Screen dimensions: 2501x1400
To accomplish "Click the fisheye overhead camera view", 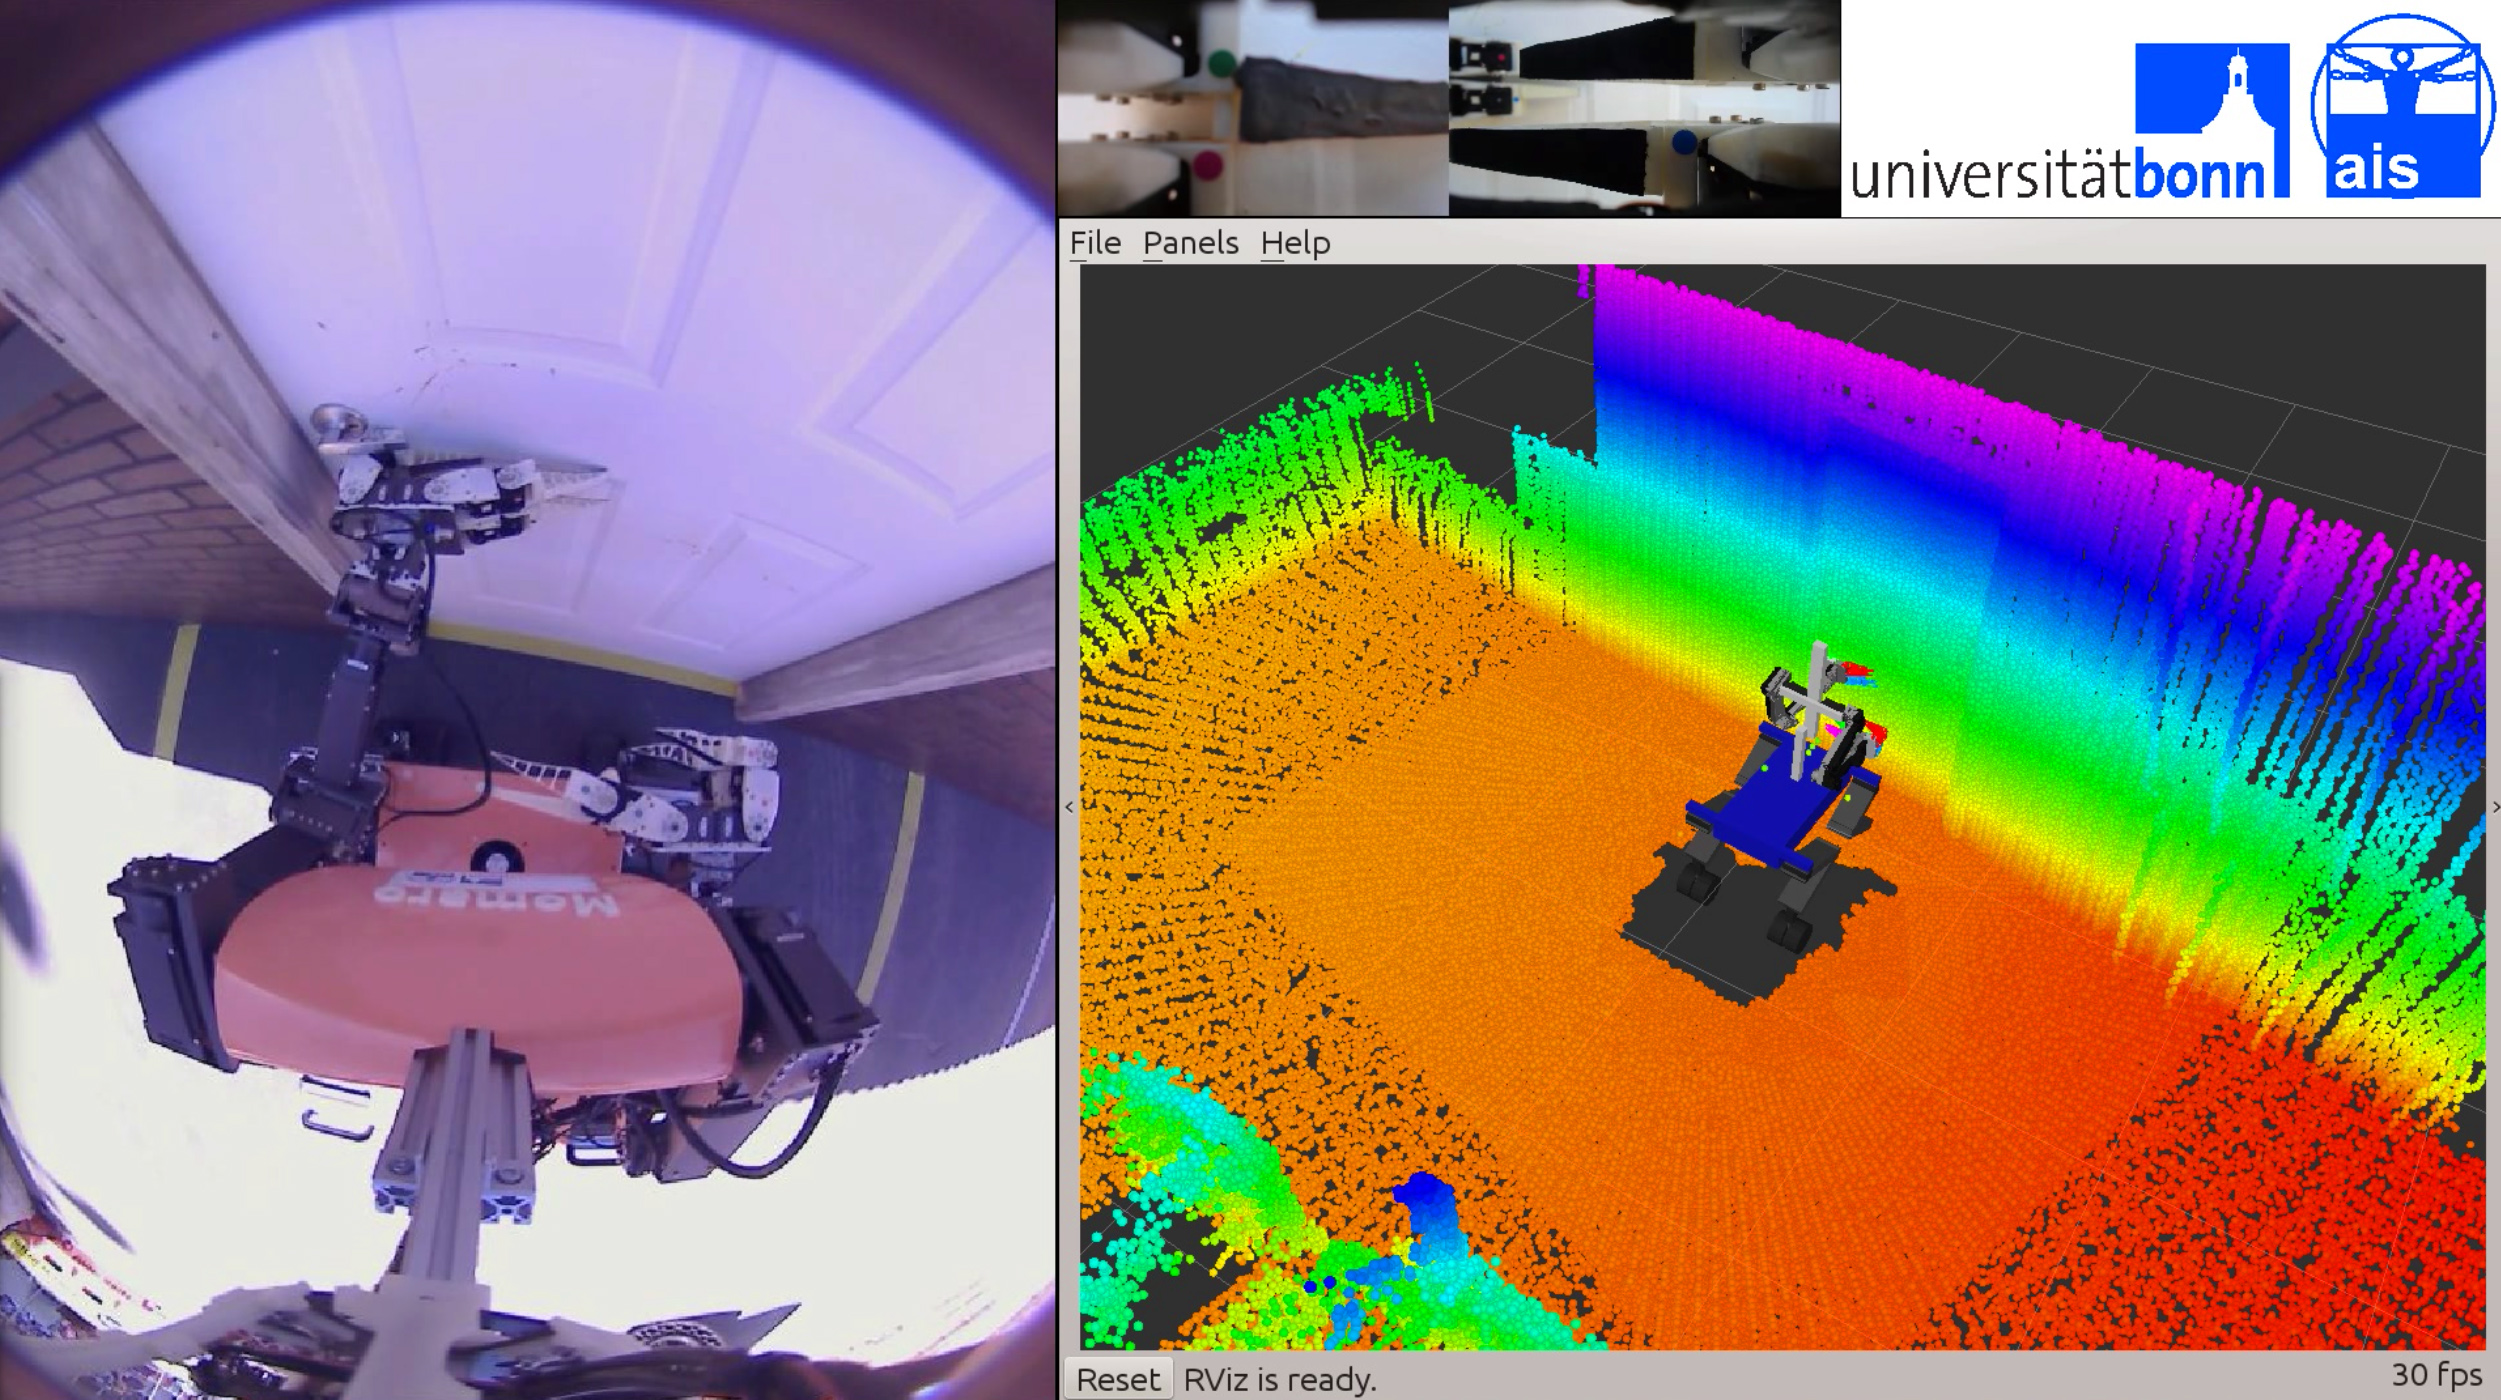I will 527,700.
